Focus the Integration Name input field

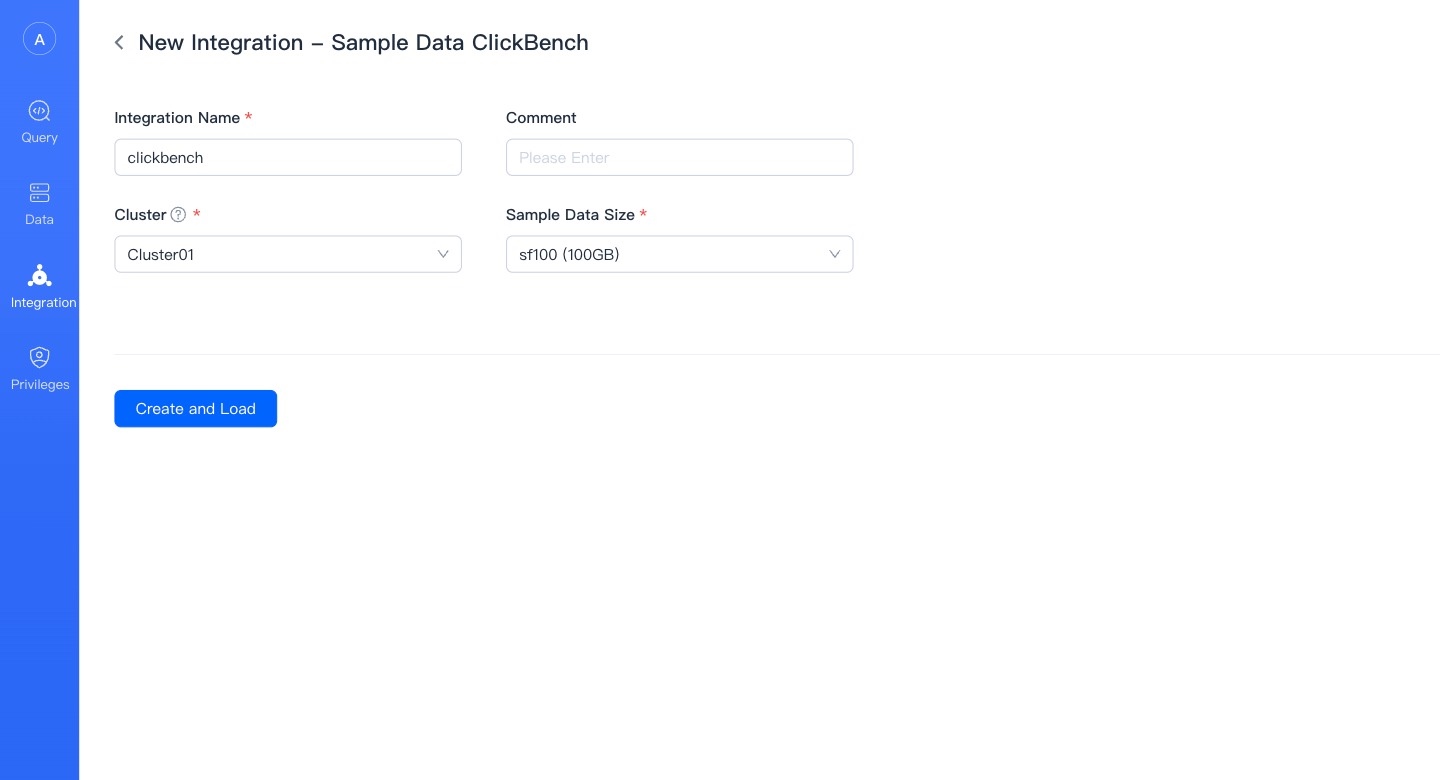tap(288, 157)
